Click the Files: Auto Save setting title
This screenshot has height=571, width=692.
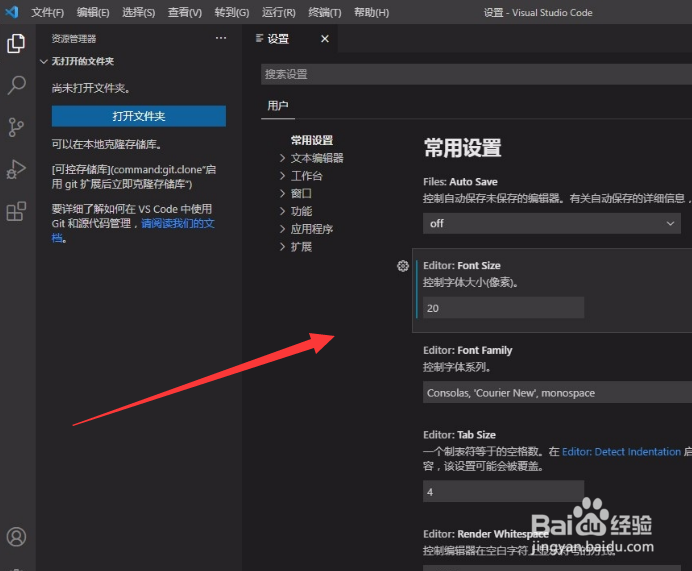[460, 182]
